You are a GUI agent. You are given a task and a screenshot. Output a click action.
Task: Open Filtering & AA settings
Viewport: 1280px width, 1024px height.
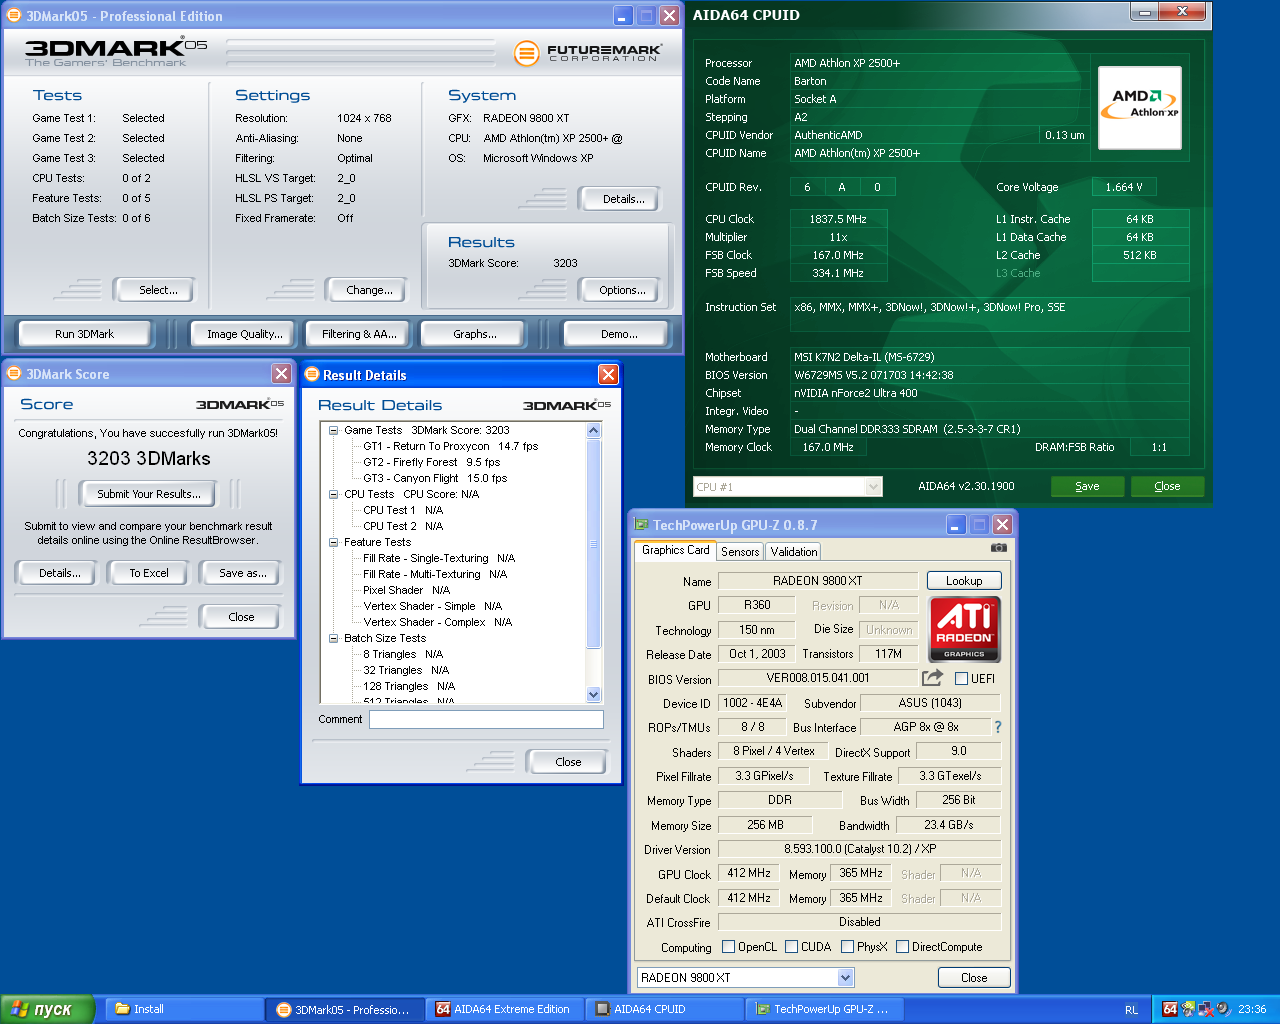point(359,334)
